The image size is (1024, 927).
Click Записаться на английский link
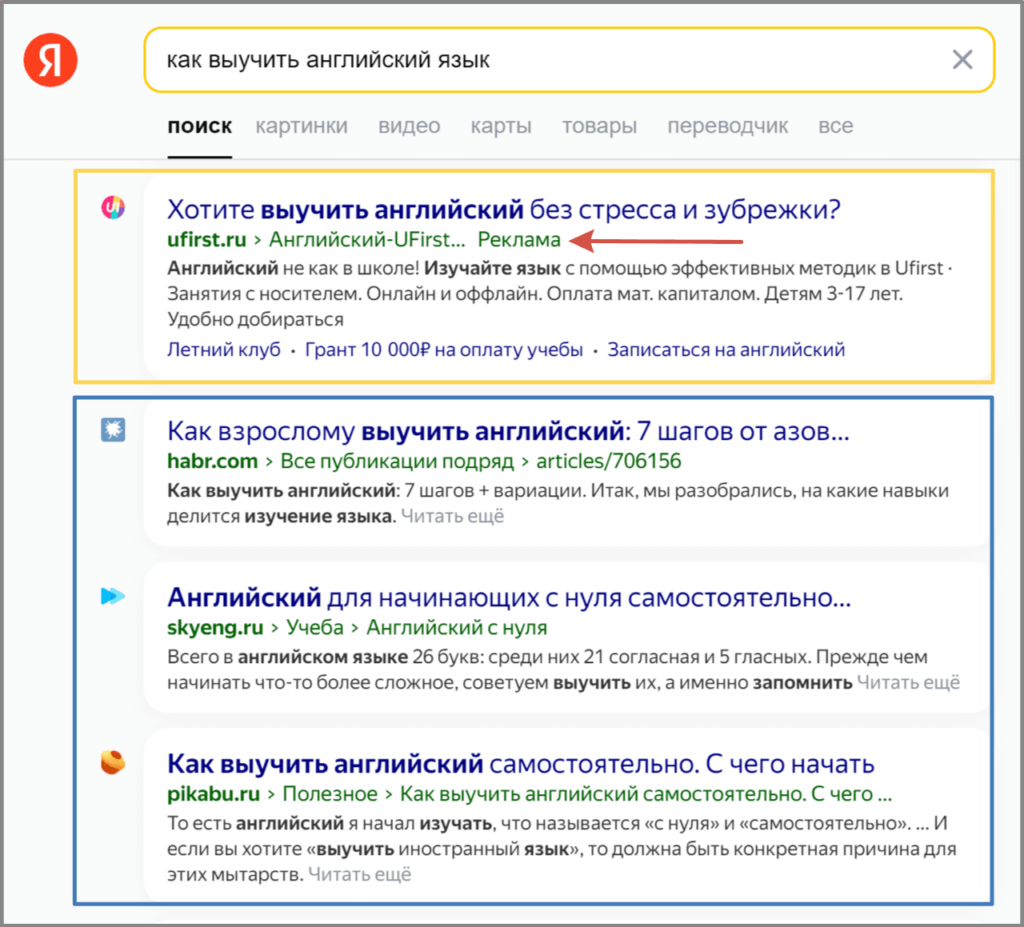click(726, 350)
